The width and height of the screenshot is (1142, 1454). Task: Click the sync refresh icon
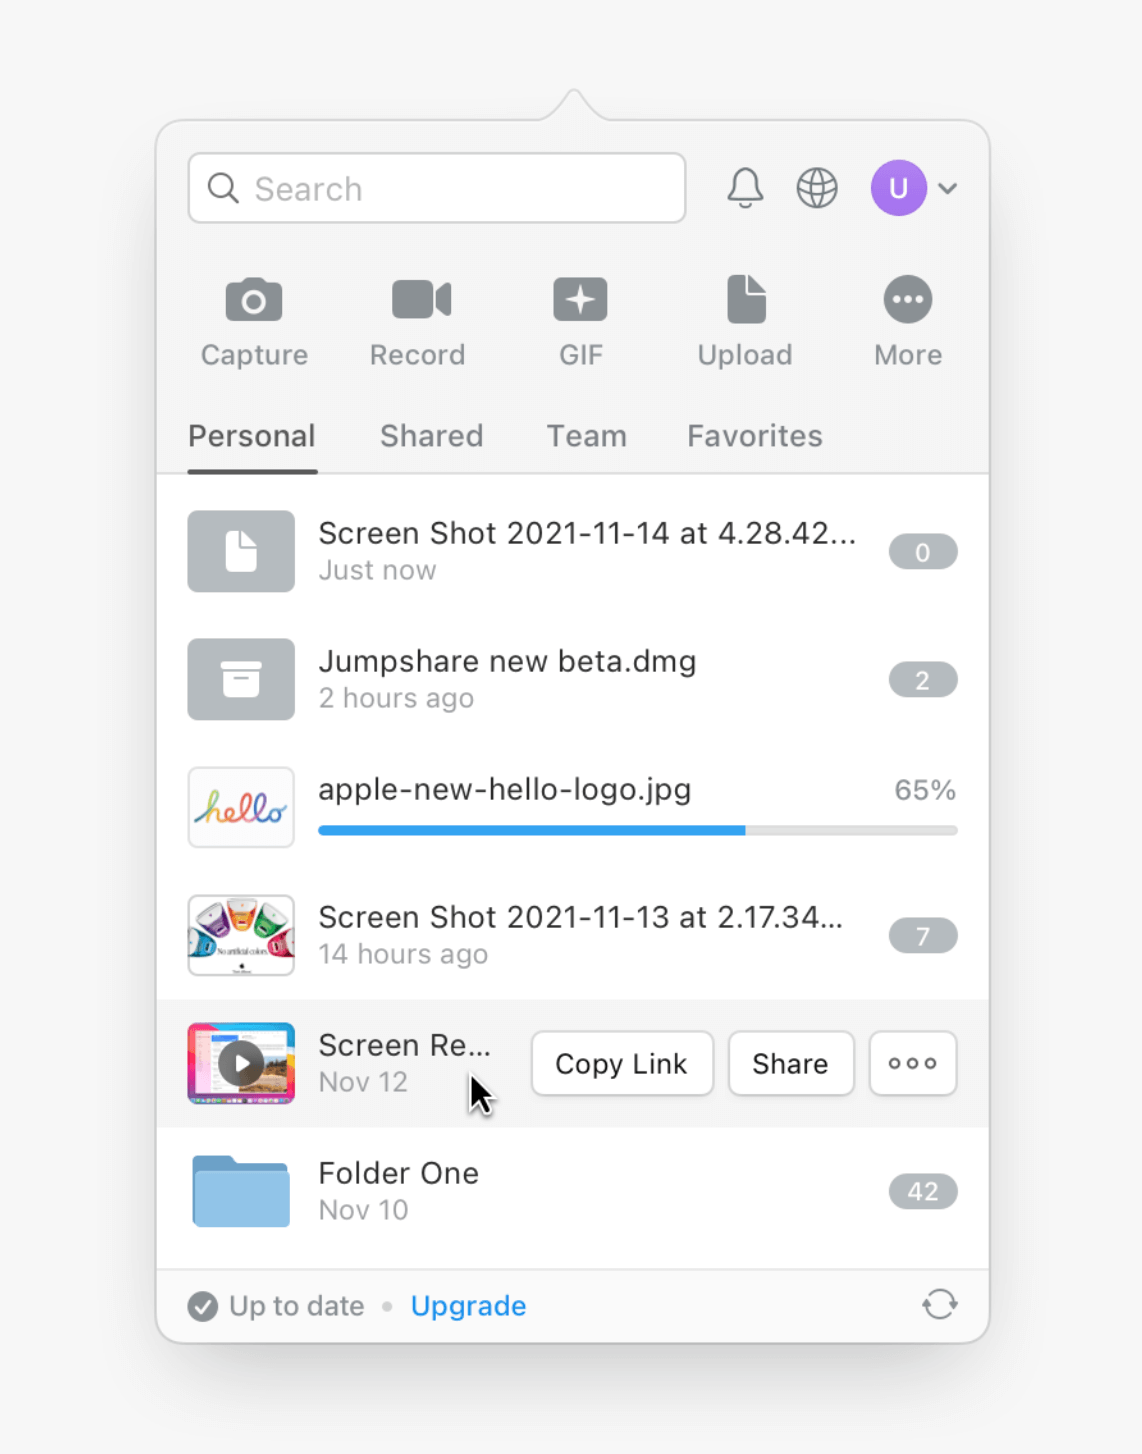click(939, 1304)
